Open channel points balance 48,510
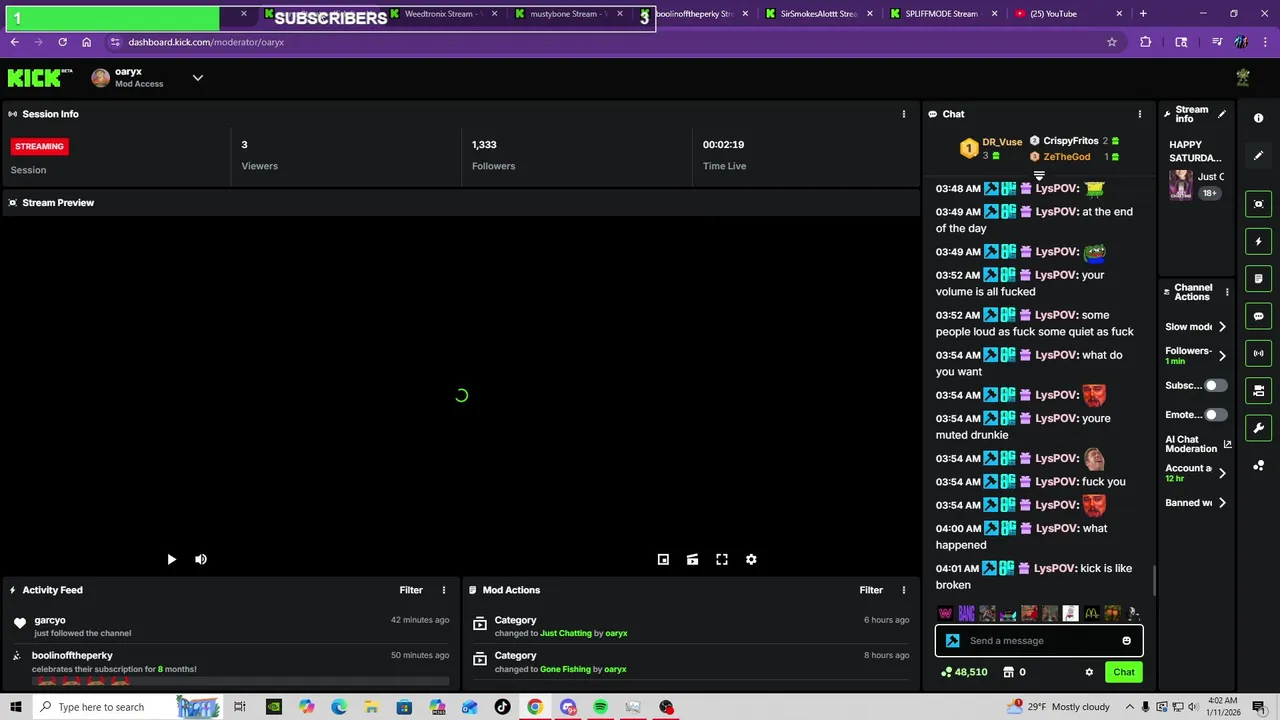The height and width of the screenshot is (720, 1280). click(x=965, y=672)
